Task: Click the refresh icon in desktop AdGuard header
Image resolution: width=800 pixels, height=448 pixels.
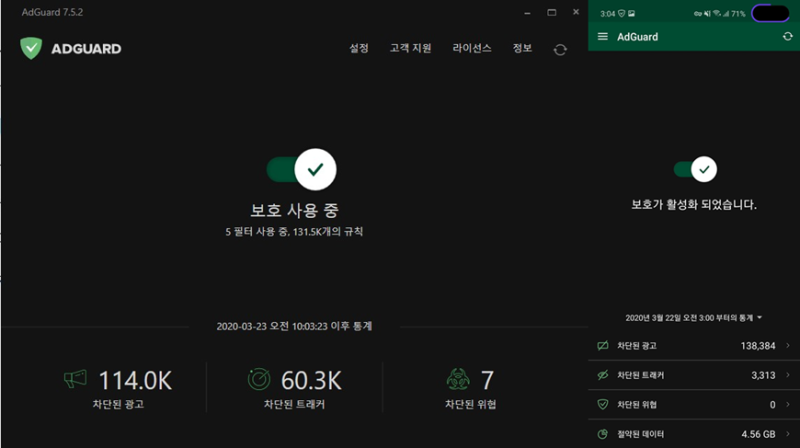Action: click(560, 49)
